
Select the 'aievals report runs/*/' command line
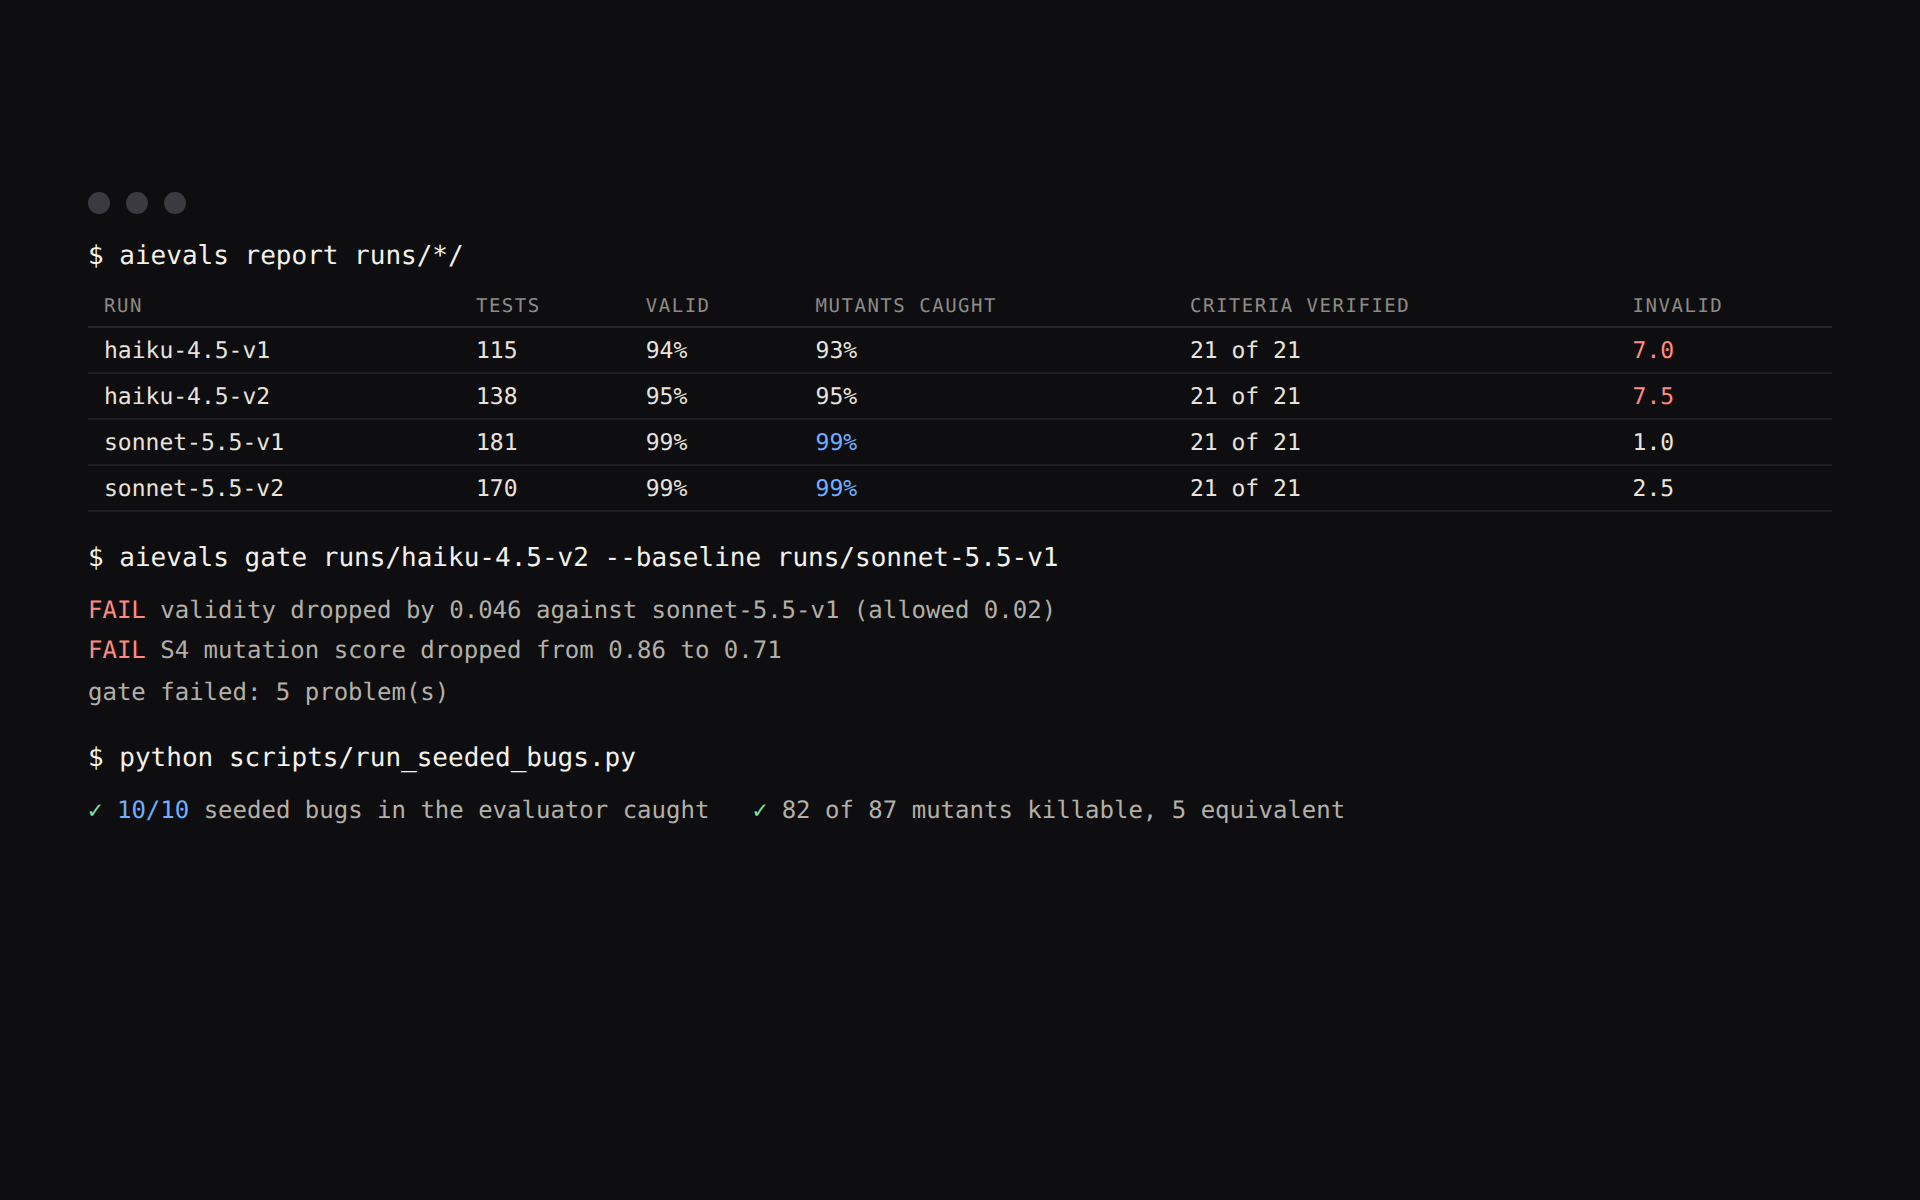click(276, 256)
